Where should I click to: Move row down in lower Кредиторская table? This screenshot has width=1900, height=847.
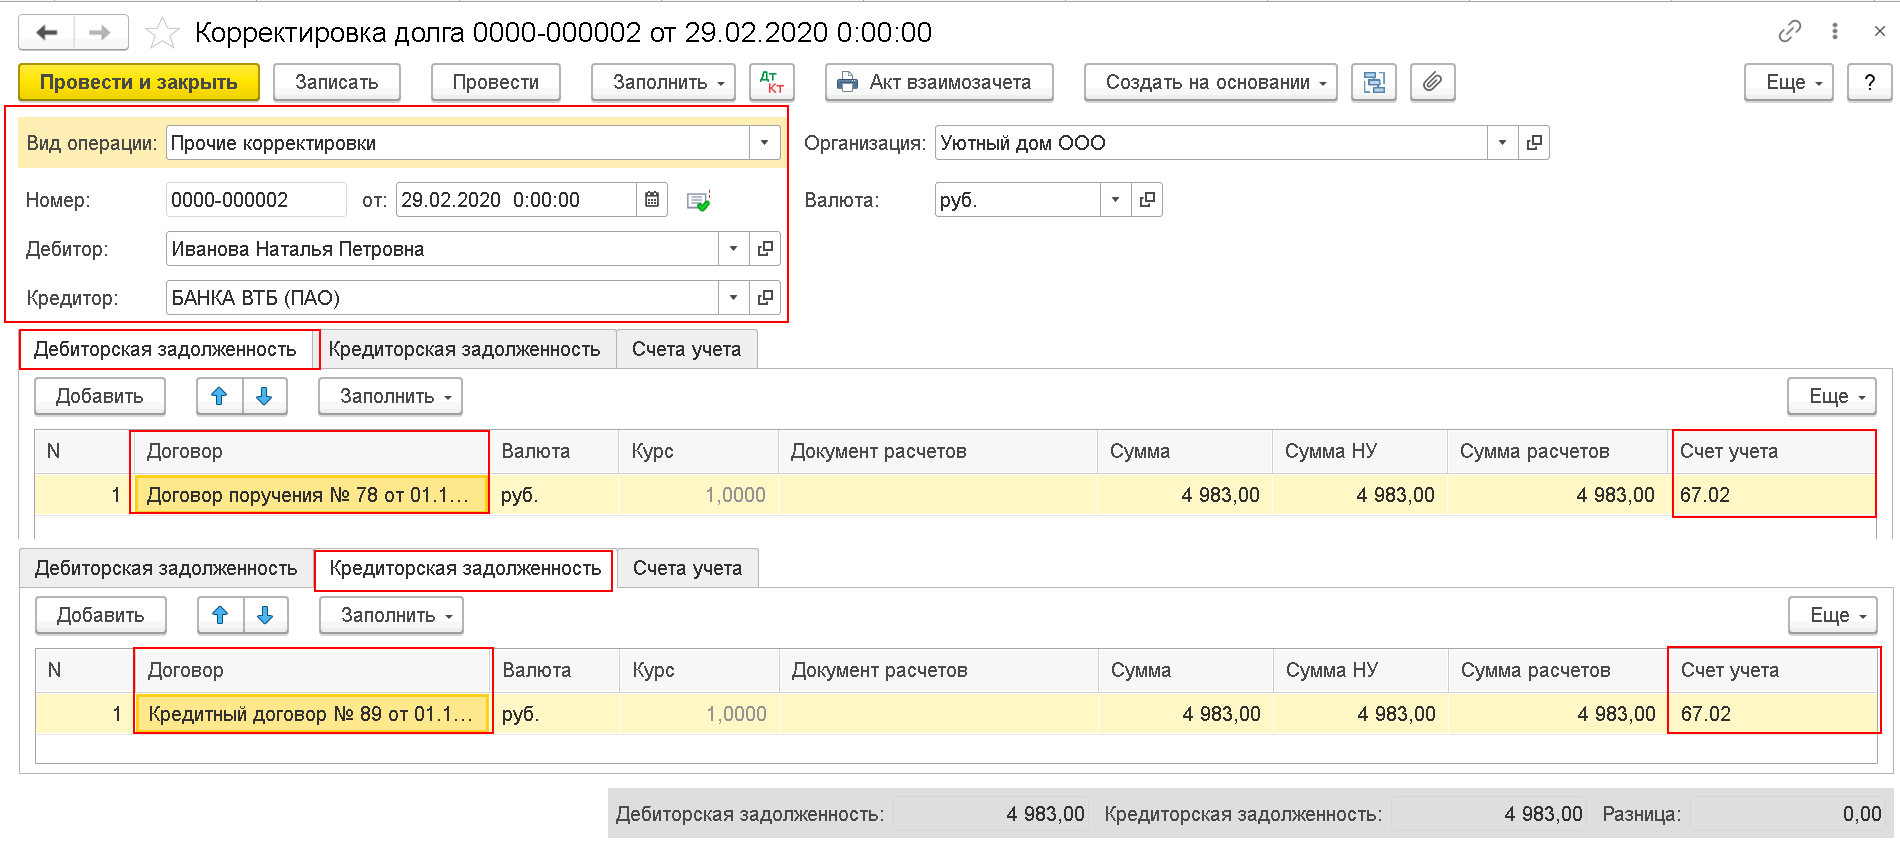click(265, 615)
